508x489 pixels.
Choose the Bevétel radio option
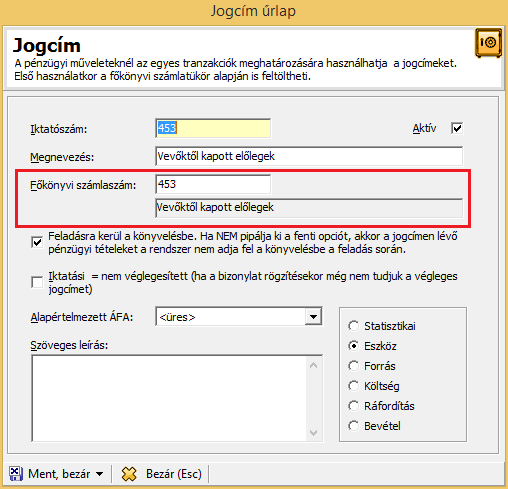click(353, 426)
